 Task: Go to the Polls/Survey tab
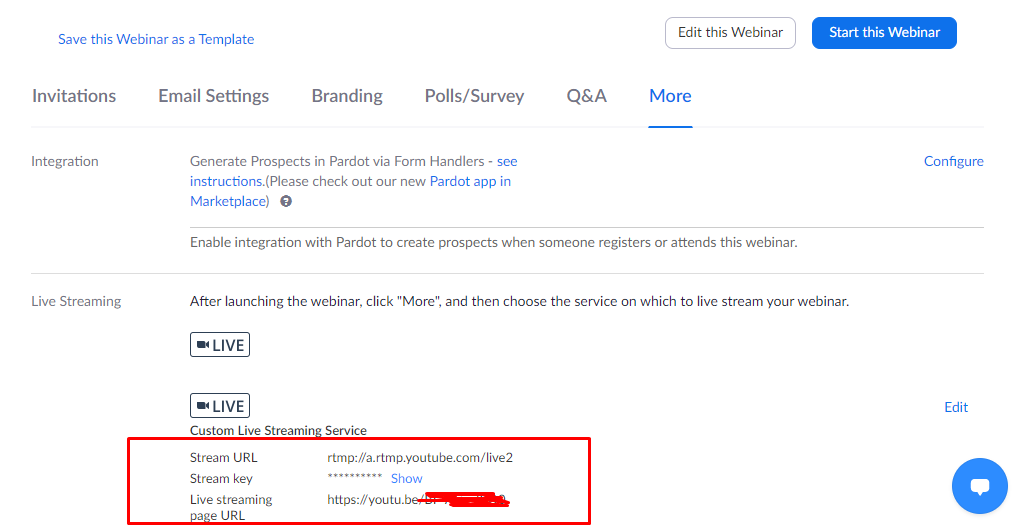474,96
